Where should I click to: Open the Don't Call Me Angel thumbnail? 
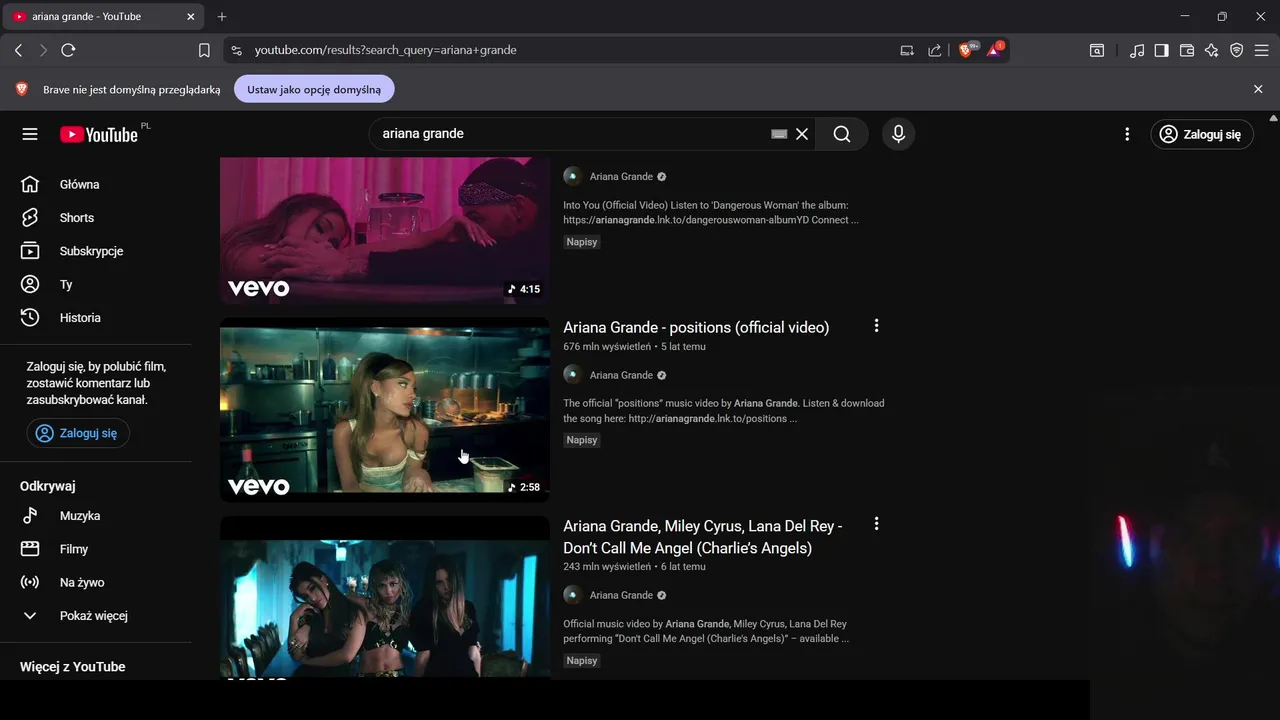[x=385, y=598]
